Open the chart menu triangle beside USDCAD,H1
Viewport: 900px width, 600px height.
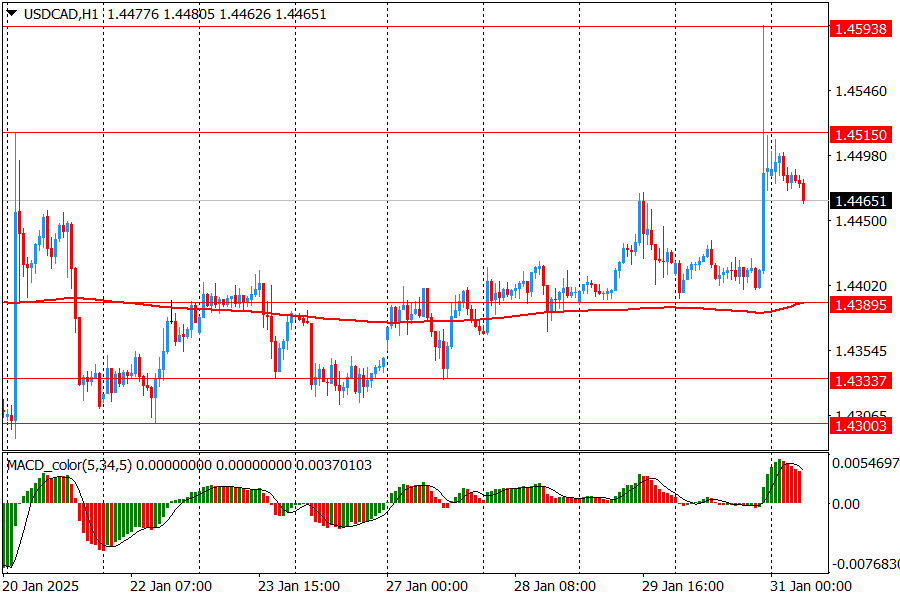pos(11,13)
